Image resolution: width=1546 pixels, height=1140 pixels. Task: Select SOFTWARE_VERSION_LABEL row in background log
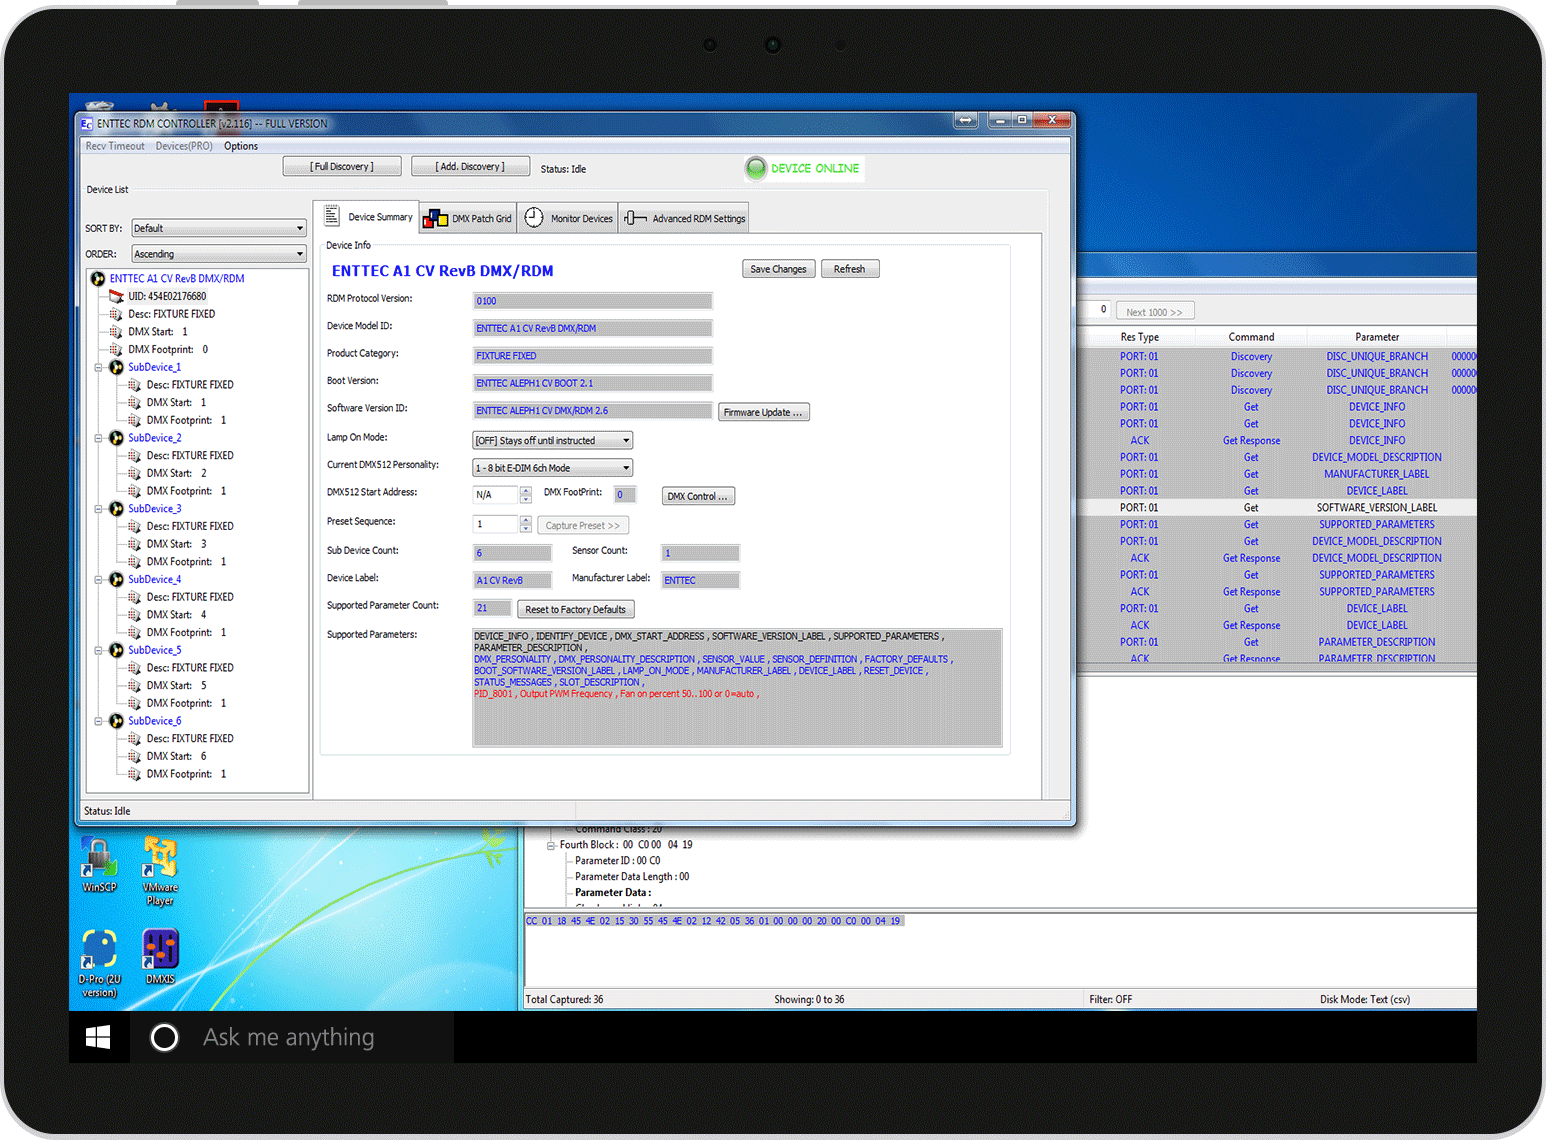click(1276, 508)
